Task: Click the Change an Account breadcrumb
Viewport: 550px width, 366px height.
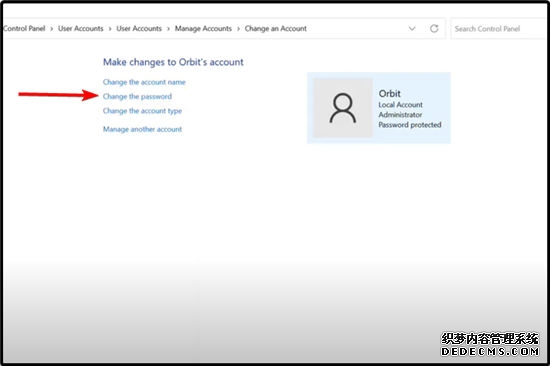Action: coord(276,28)
